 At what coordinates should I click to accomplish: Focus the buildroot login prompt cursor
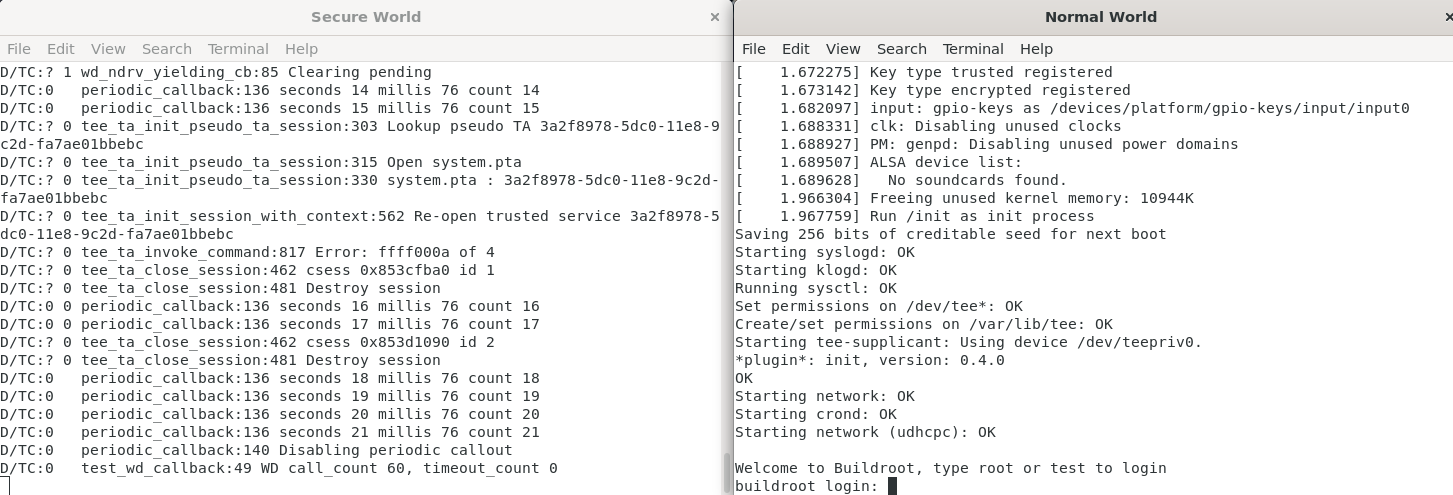click(x=892, y=486)
